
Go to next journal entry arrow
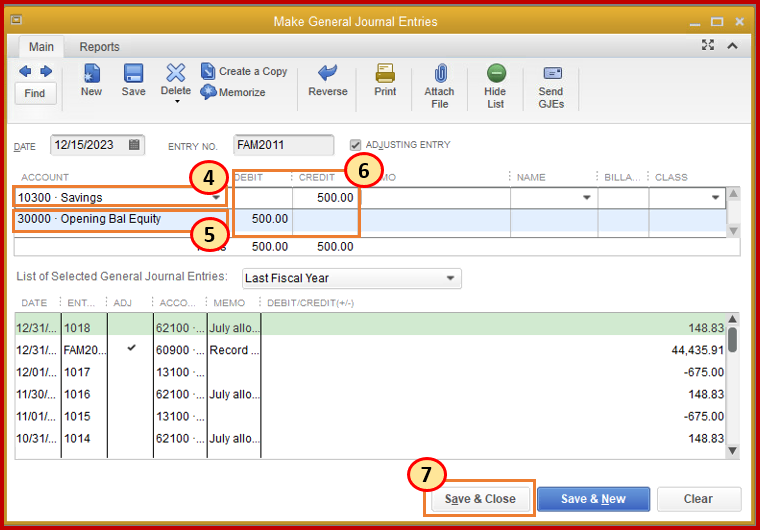46,72
